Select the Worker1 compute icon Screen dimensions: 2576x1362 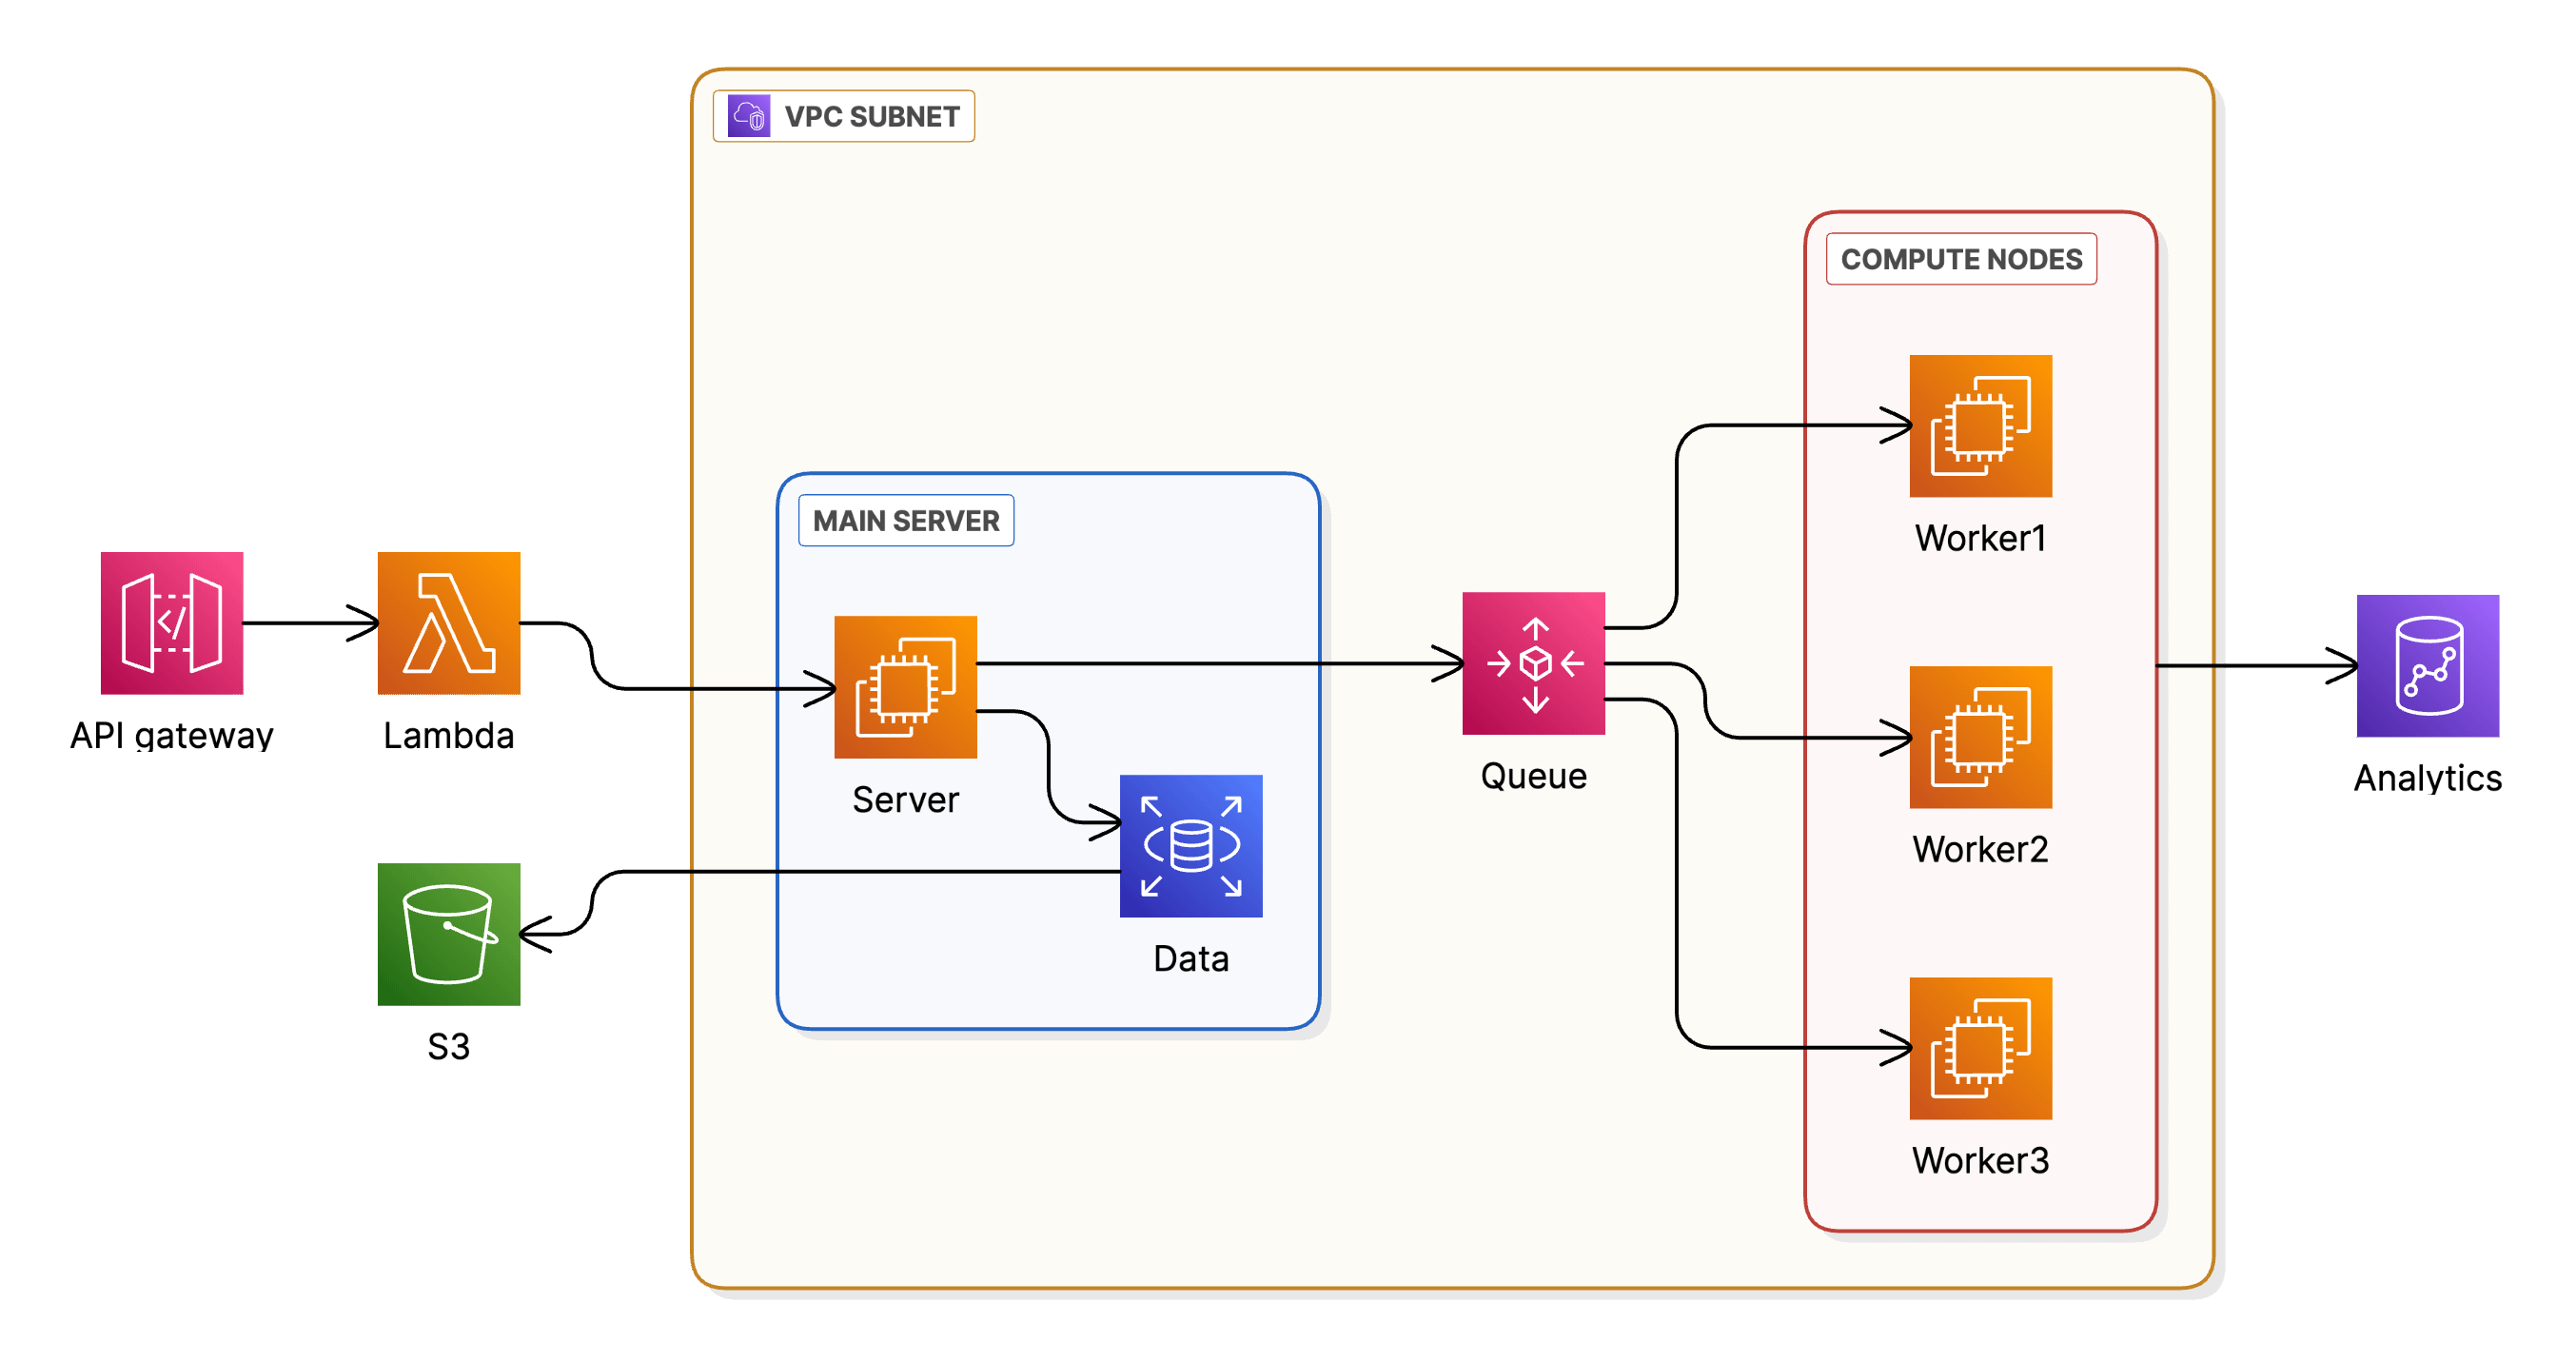point(1981,426)
